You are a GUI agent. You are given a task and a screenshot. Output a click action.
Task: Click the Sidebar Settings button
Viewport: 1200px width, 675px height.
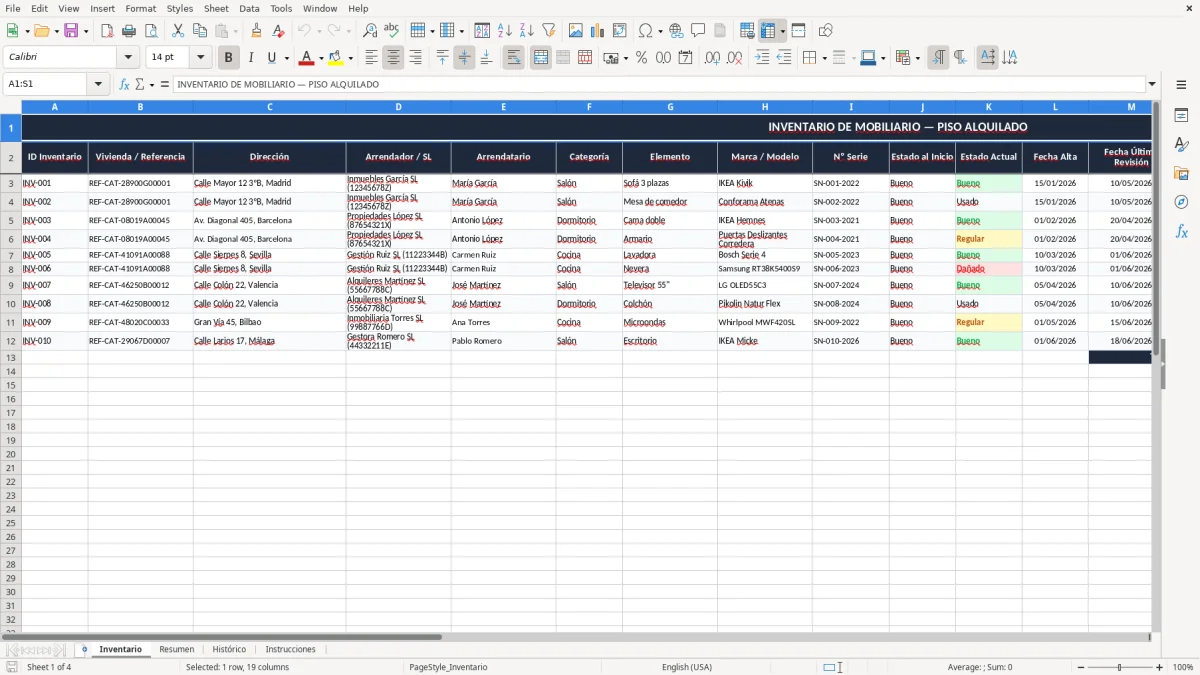coord(1181,84)
